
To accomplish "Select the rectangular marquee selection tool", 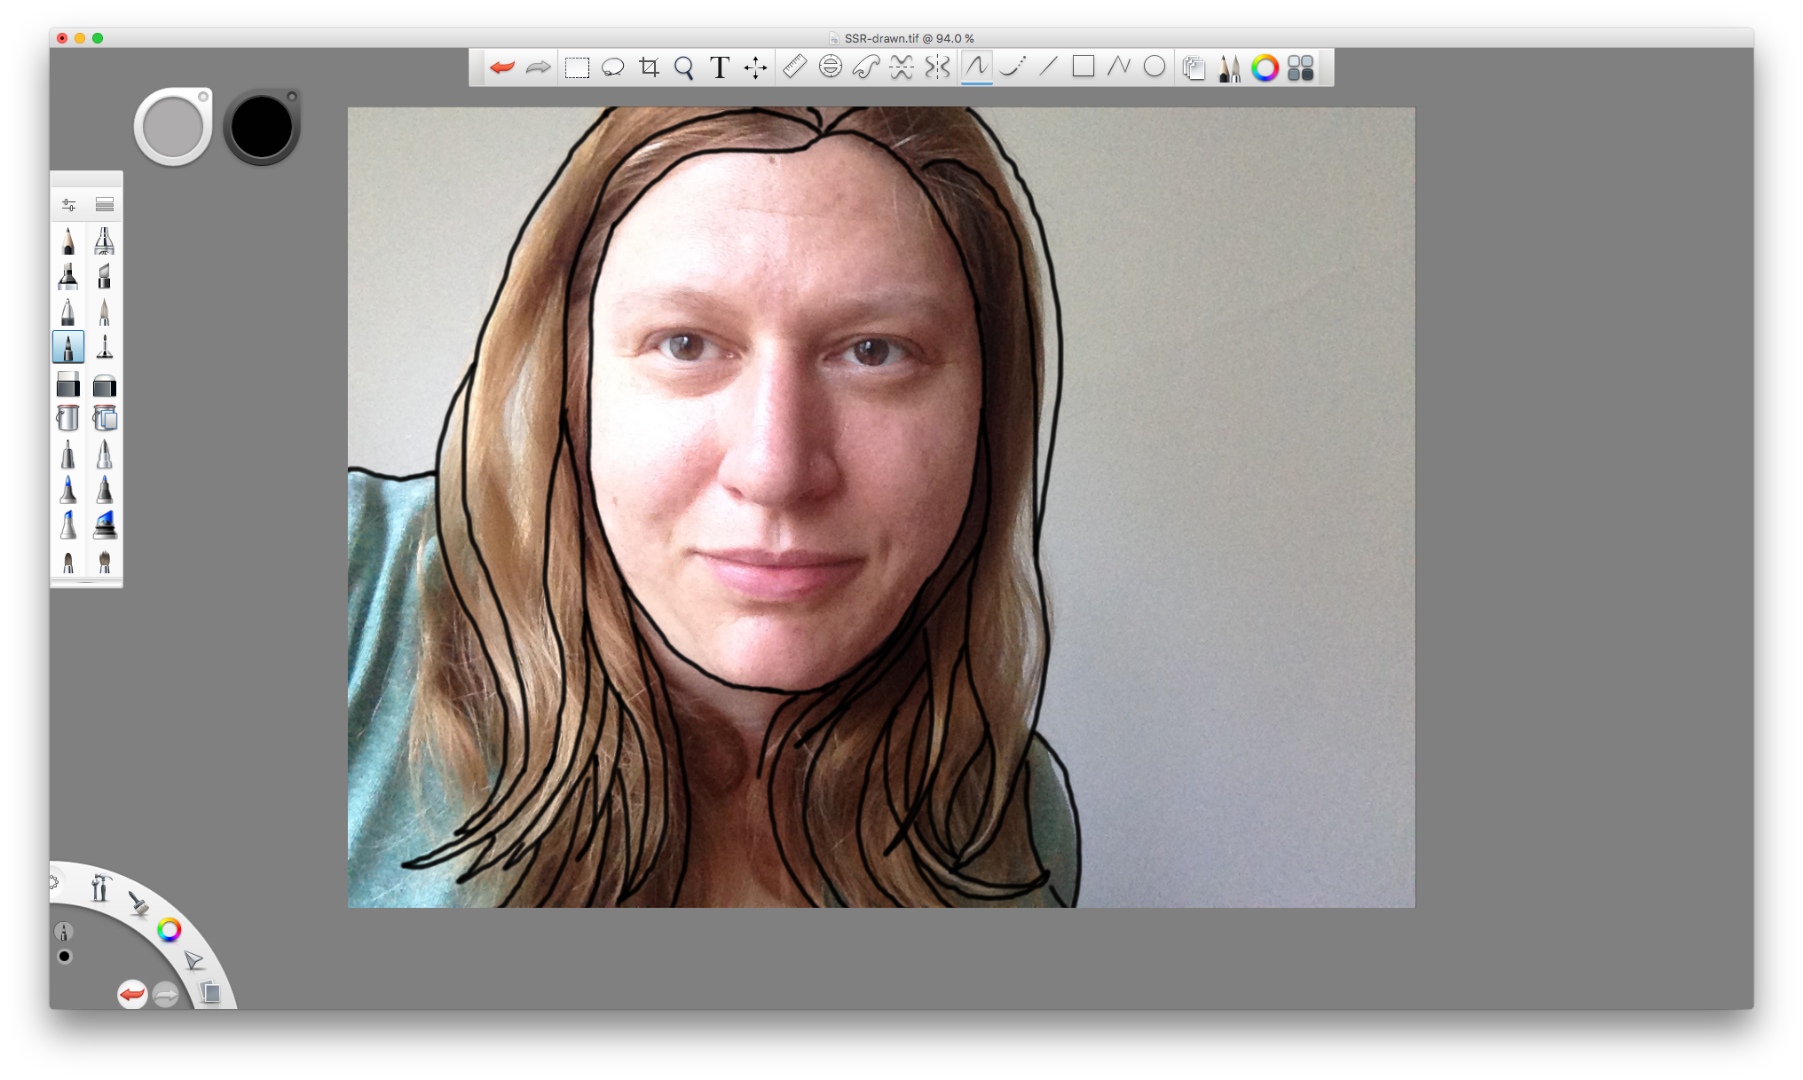I will coord(577,67).
